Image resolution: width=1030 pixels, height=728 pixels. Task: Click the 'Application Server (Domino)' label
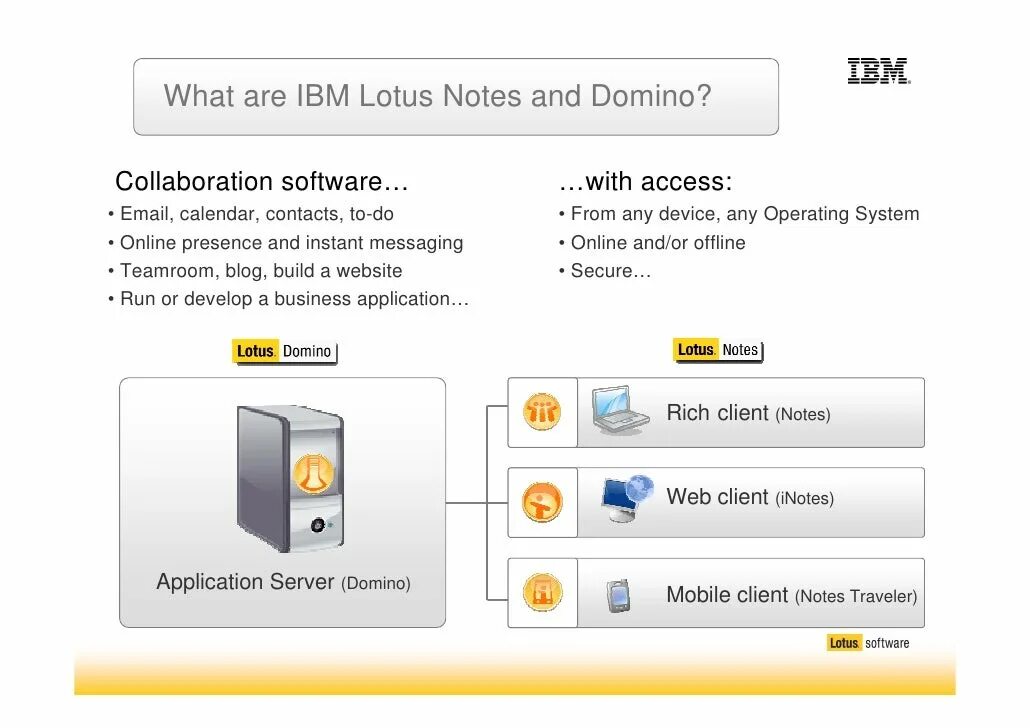pos(283,582)
